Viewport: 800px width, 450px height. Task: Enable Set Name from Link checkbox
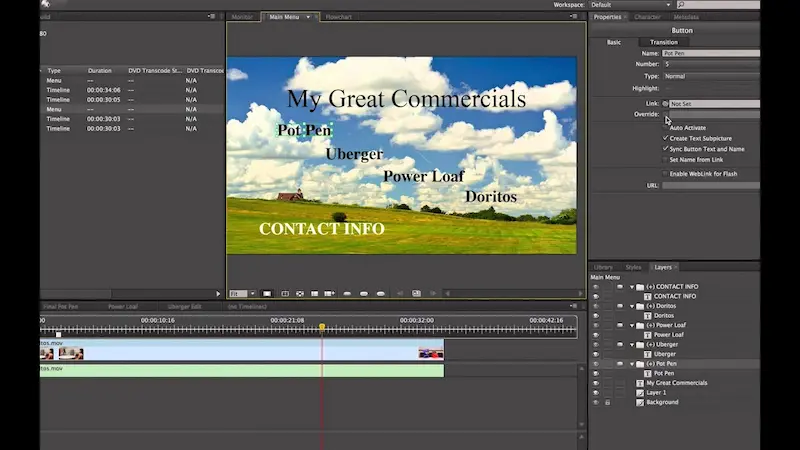(x=665, y=160)
